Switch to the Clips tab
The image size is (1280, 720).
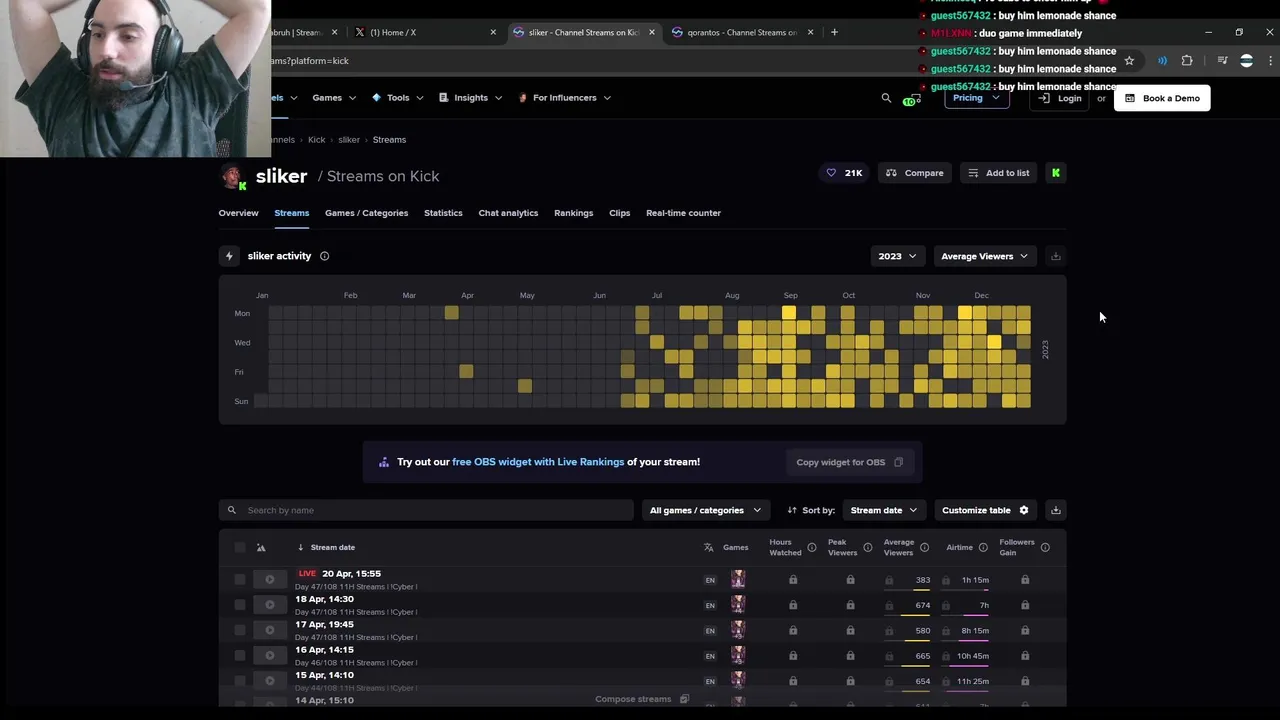(x=619, y=213)
